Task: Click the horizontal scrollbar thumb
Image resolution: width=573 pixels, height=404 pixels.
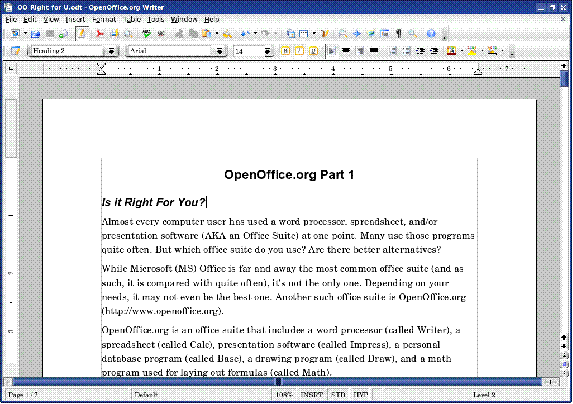Action: pos(277,382)
